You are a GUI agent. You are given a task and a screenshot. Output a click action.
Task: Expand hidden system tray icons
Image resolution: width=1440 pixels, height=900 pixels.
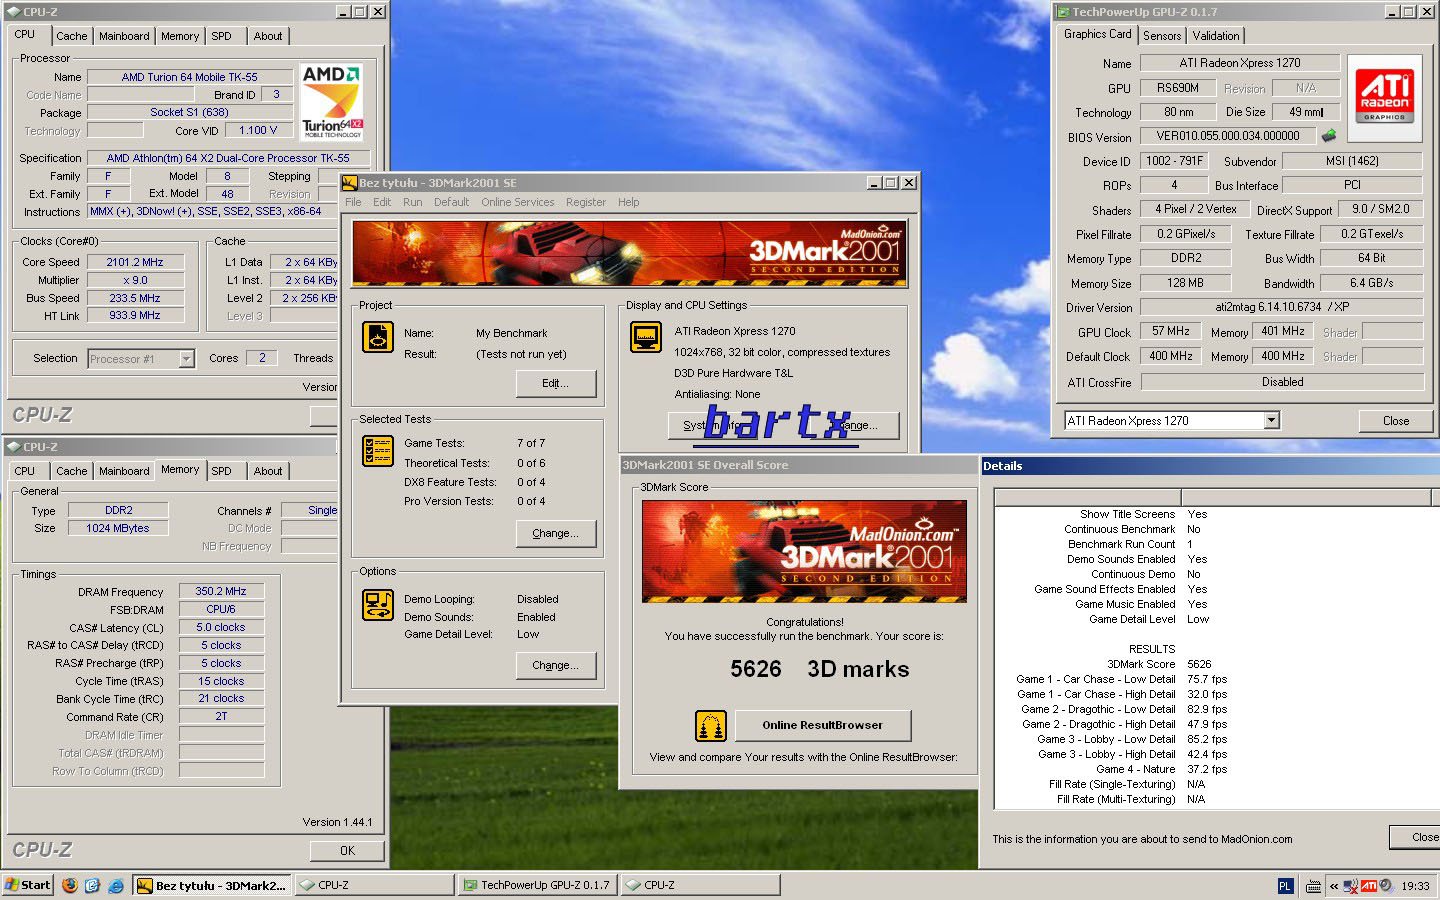pyautogui.click(x=1333, y=886)
